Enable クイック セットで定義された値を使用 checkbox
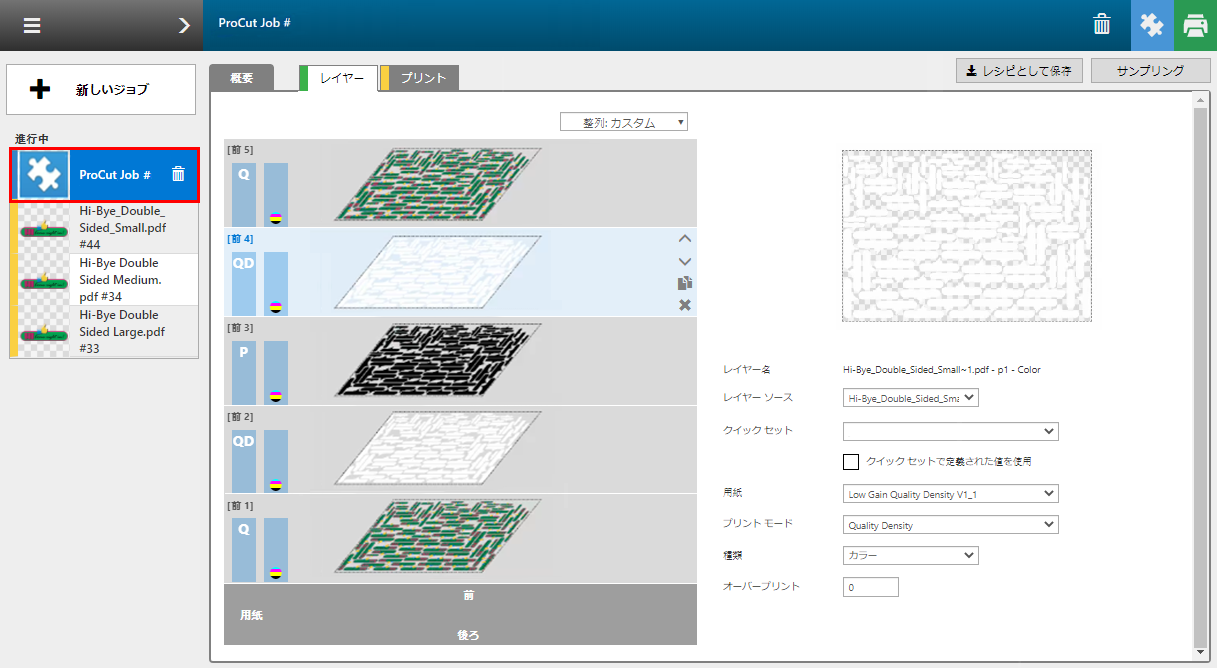1217x668 pixels. tap(851, 462)
